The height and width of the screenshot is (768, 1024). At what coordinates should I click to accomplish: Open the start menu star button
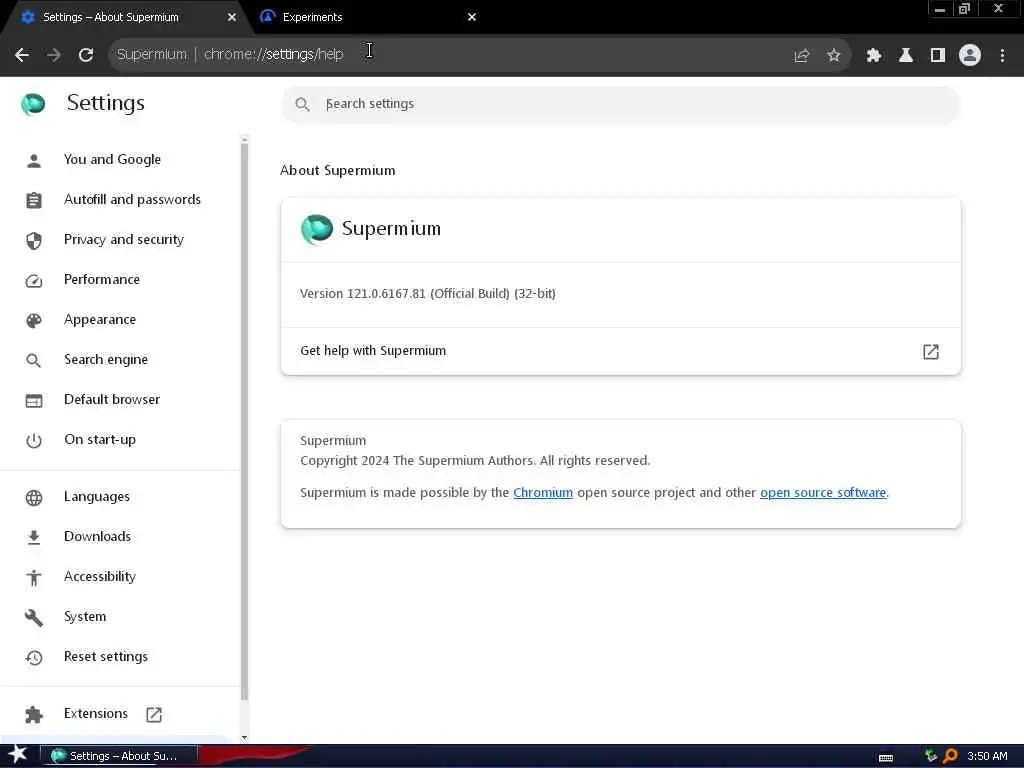[x=18, y=755]
